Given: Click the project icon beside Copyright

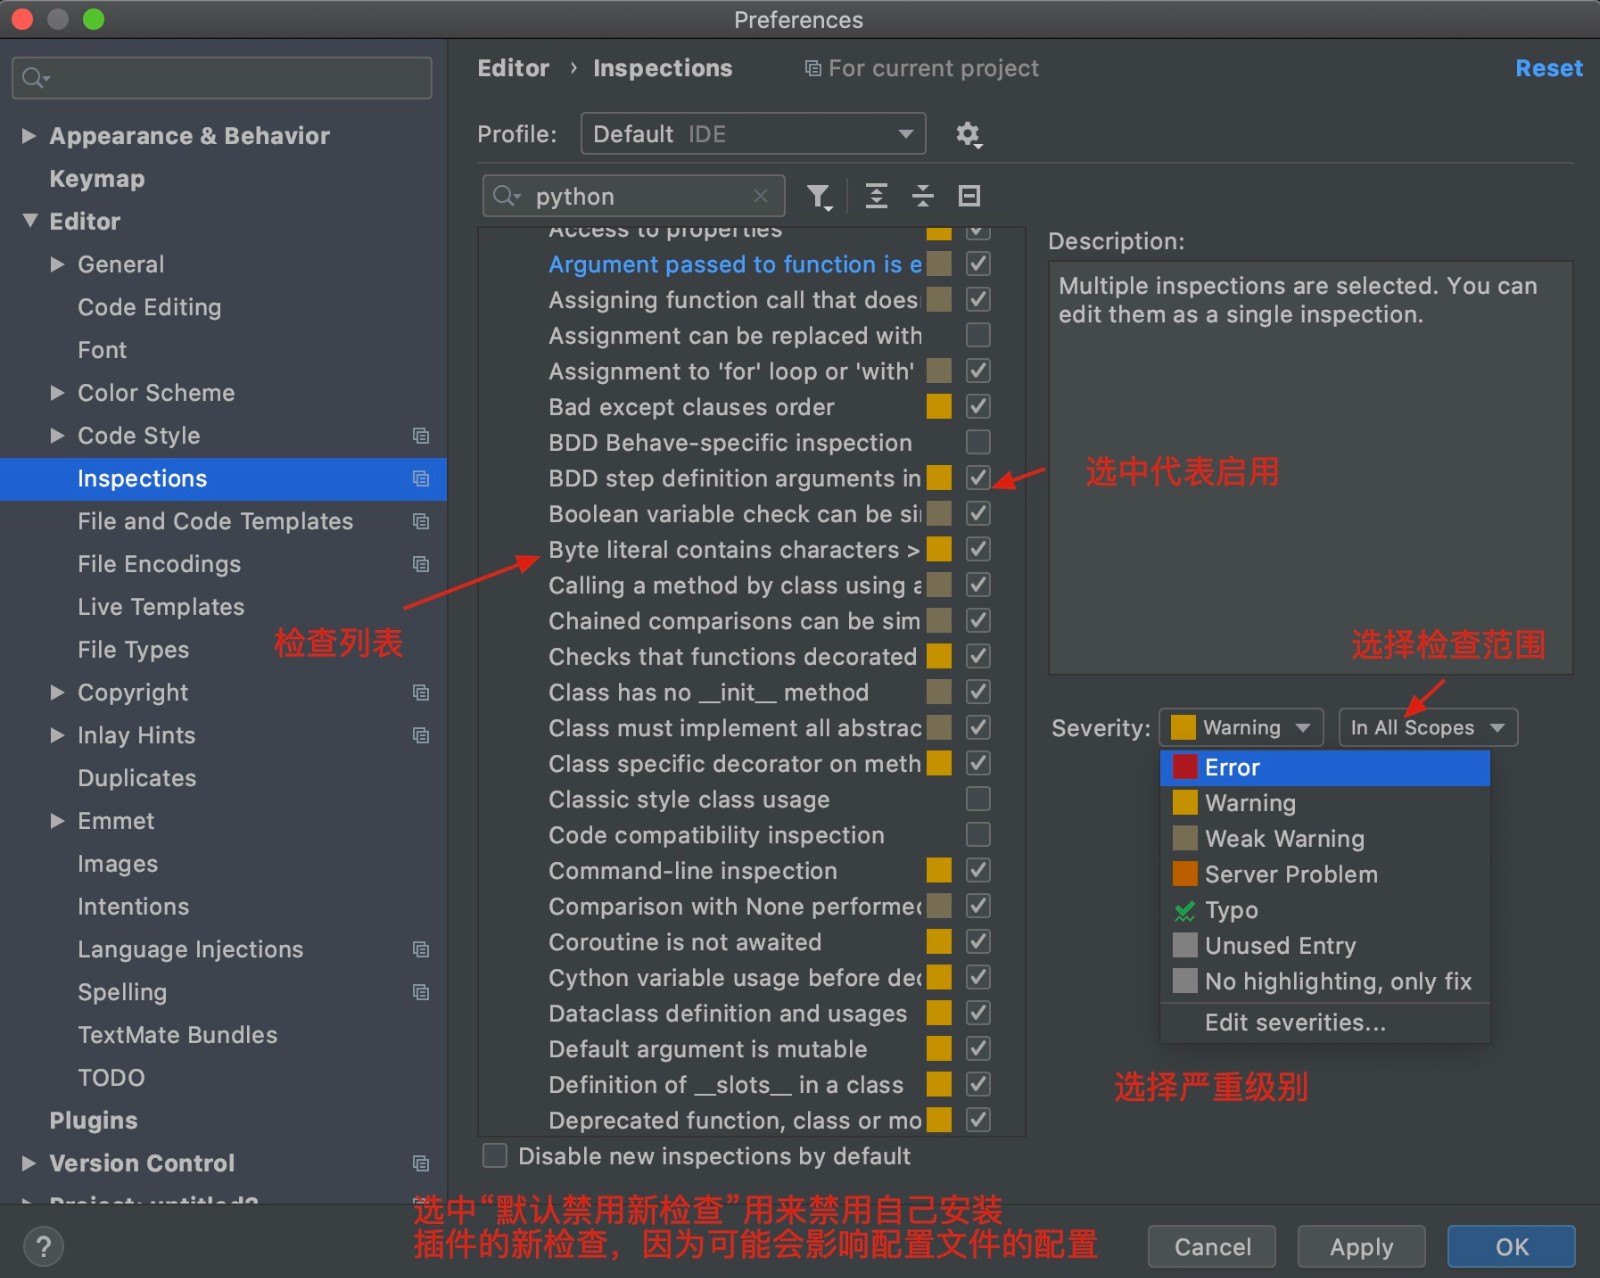Looking at the screenshot, I should (421, 692).
